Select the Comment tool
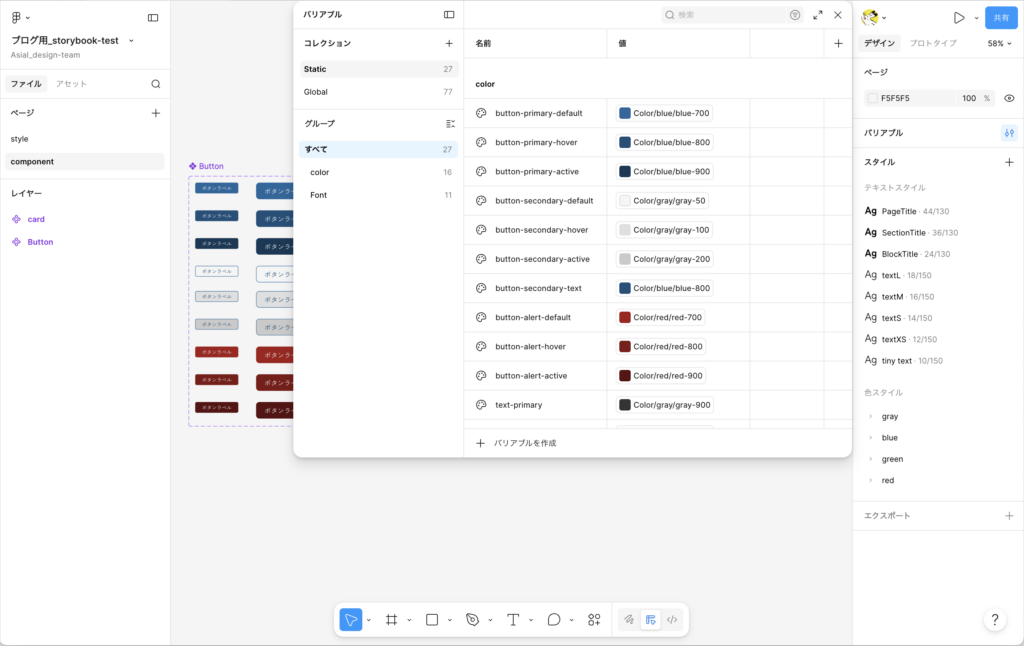 (x=554, y=619)
